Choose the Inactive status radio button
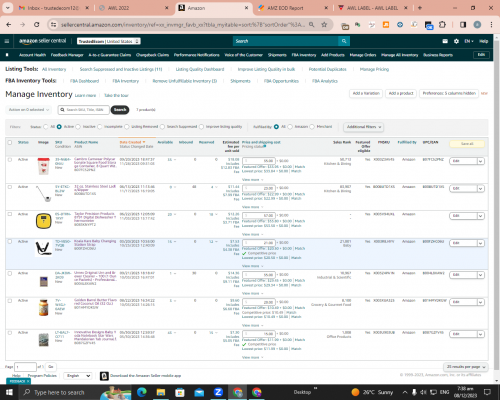Screen dimensions: 500x400 click(78, 127)
